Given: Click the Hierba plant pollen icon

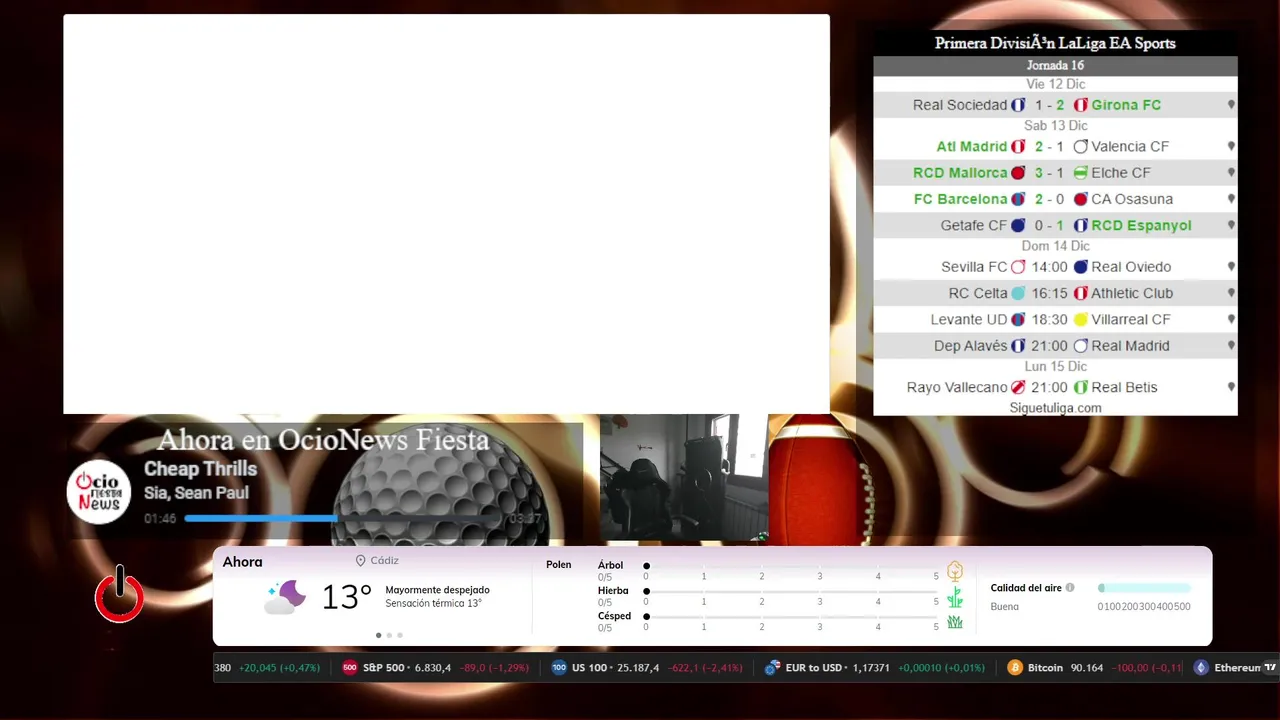Looking at the screenshot, I should tap(955, 597).
